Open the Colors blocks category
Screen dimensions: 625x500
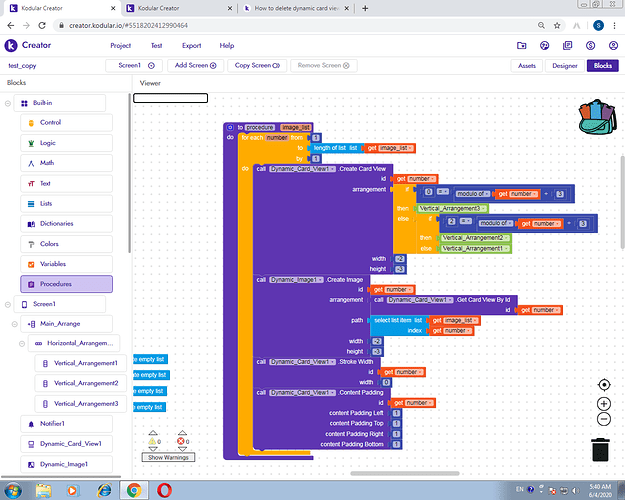pos(50,243)
